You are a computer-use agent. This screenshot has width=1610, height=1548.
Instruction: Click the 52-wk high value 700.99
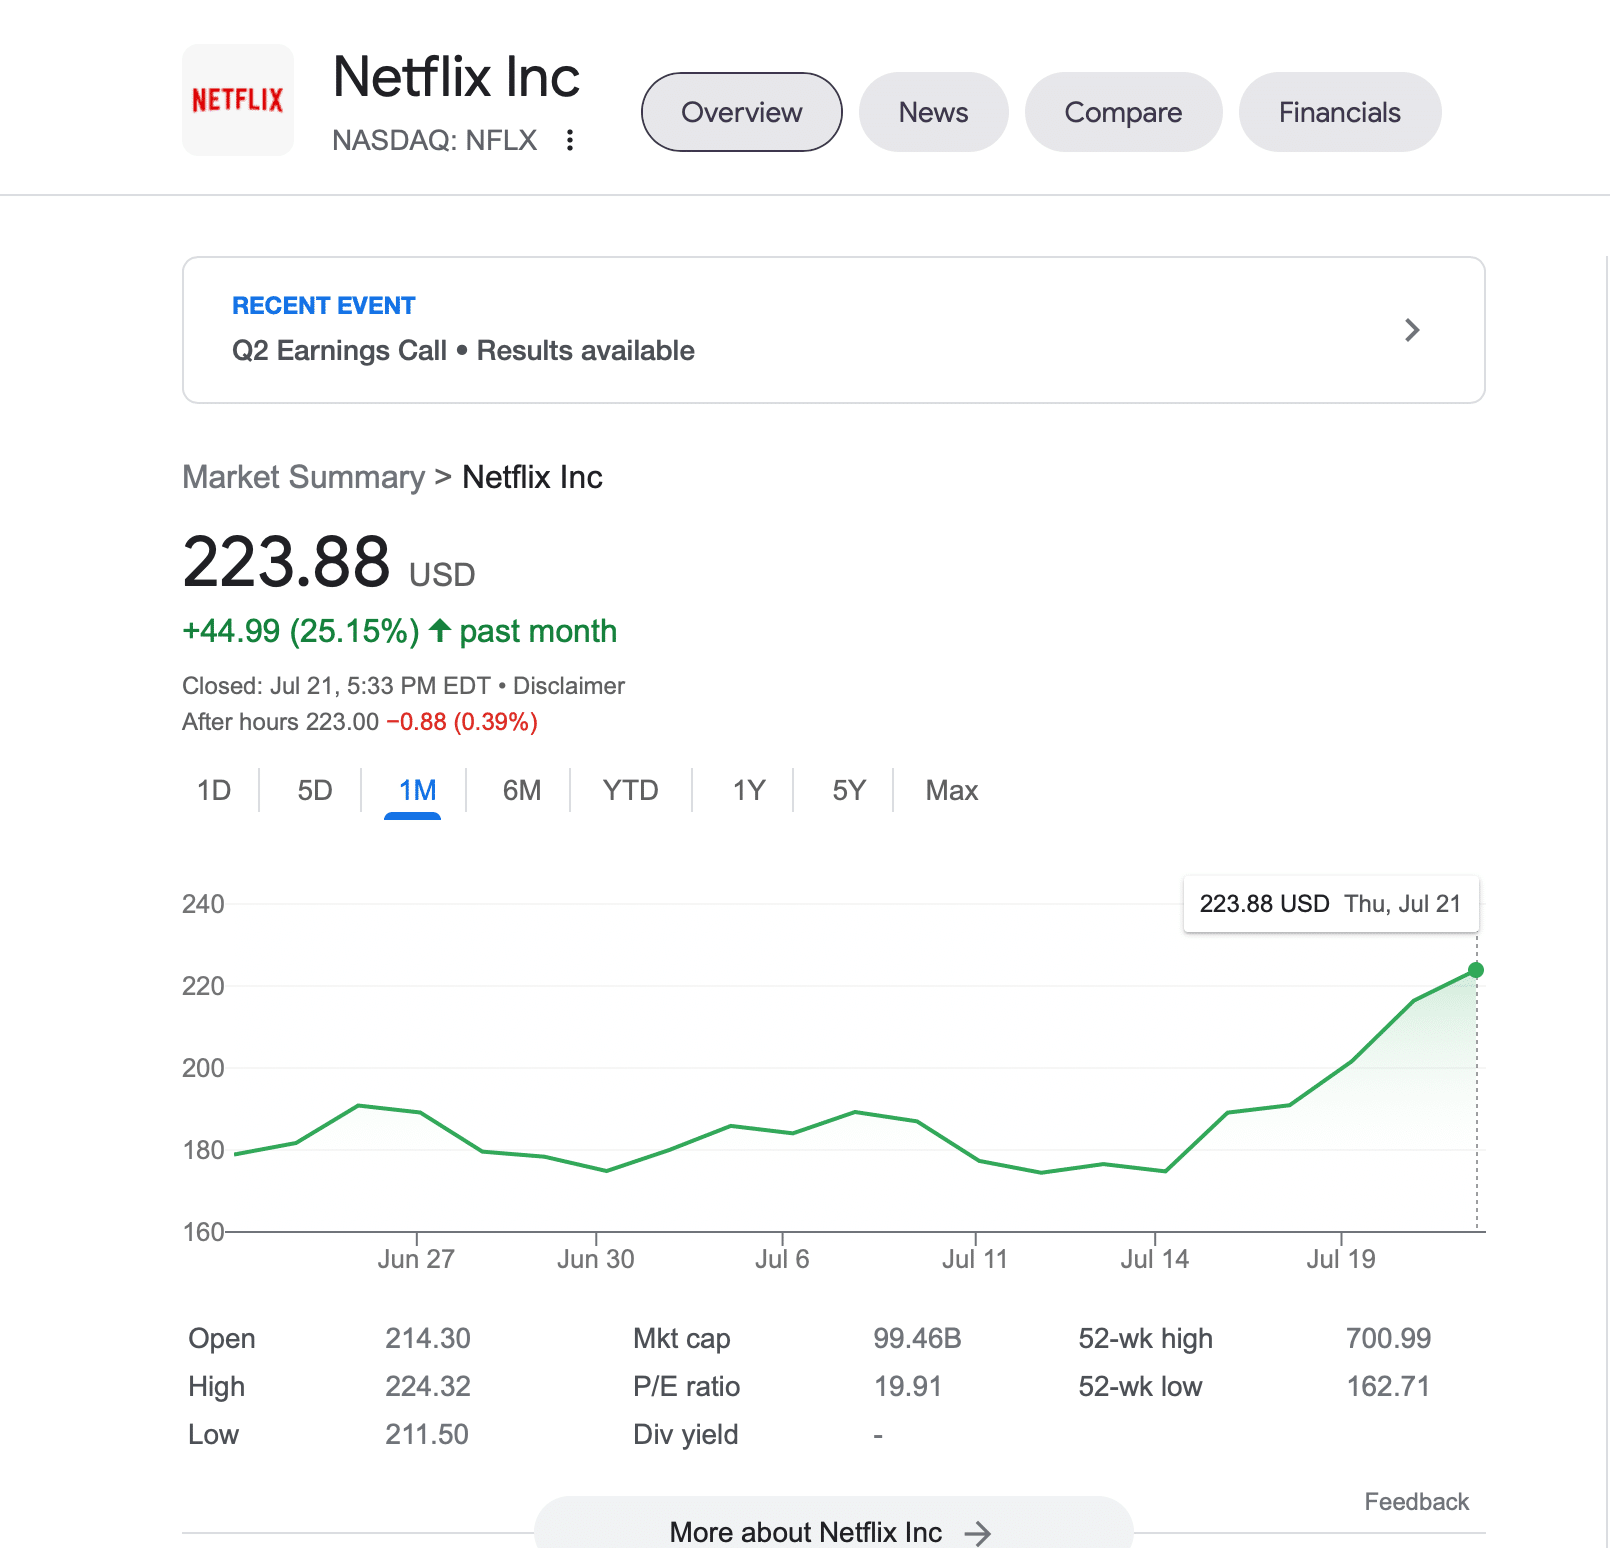[1388, 1338]
